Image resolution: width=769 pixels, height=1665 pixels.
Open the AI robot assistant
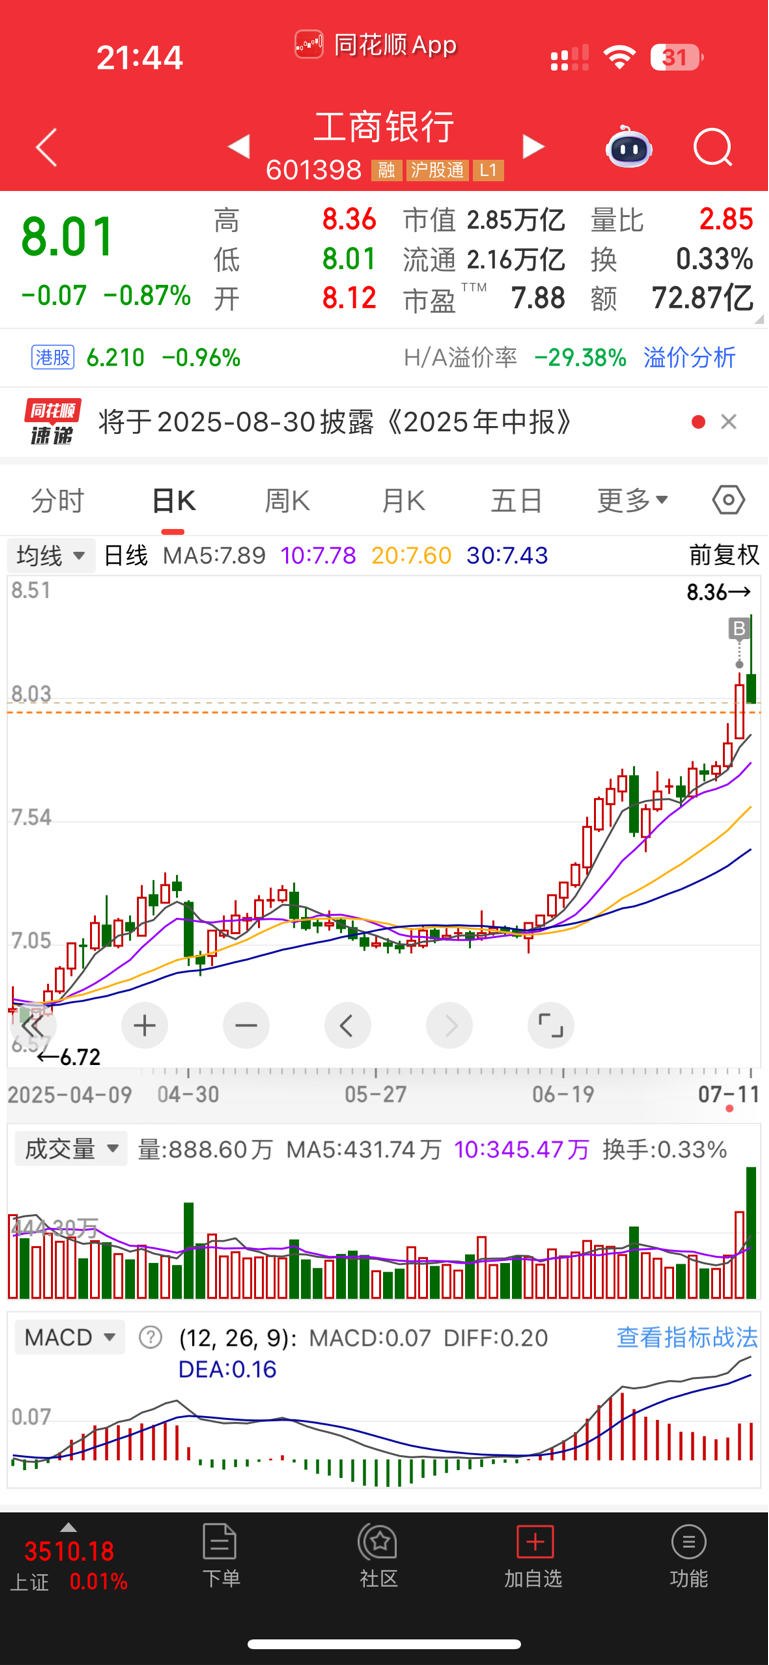pyautogui.click(x=629, y=147)
